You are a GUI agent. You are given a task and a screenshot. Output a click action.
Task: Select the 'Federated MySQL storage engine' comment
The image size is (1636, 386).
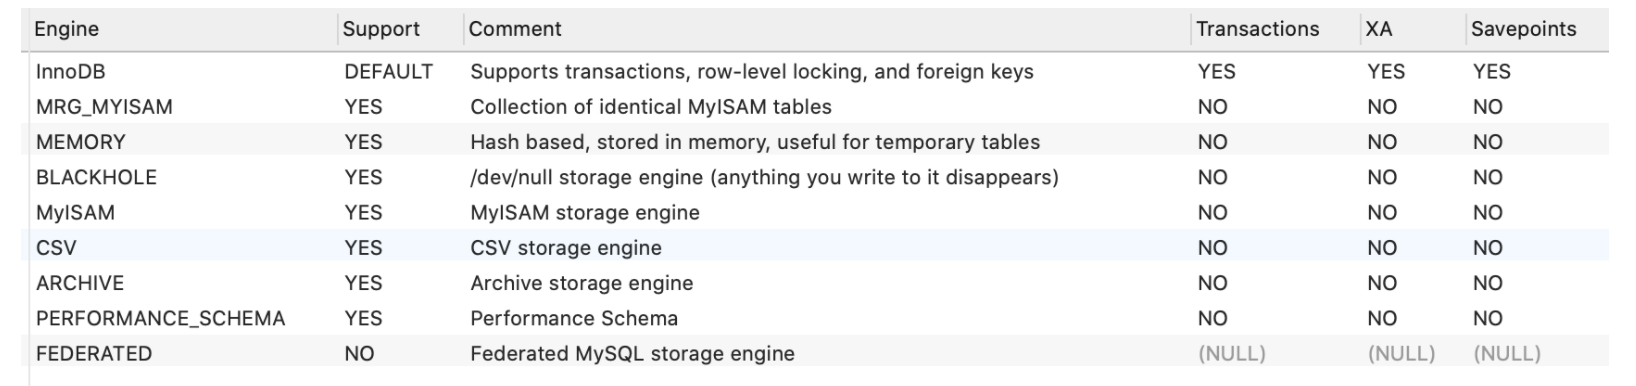(633, 354)
